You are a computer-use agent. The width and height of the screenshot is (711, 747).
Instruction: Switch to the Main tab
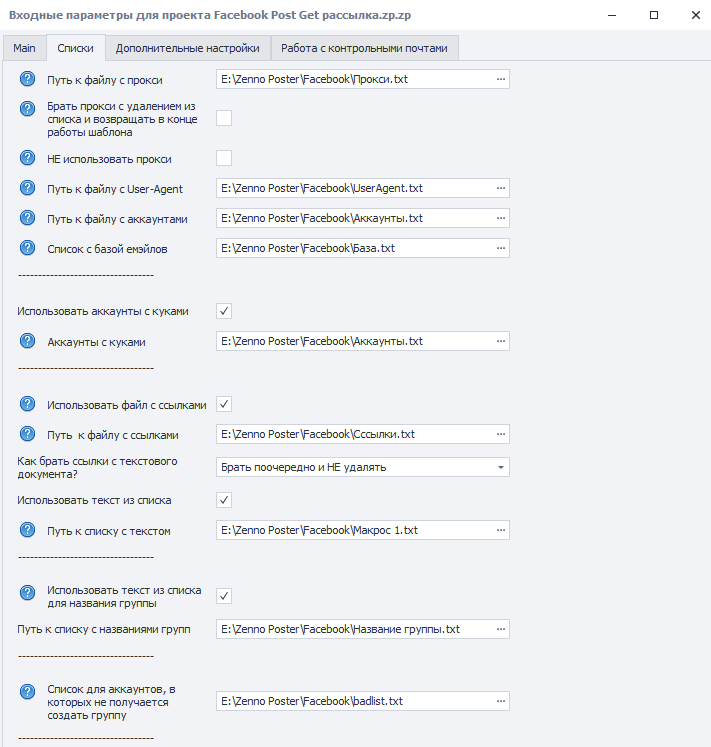24,48
